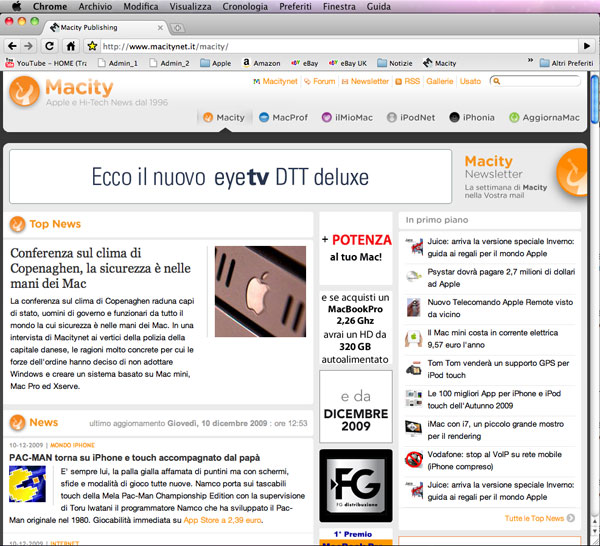600x546 pixels.
Task: Open the Apple menu
Action: tap(16, 6)
